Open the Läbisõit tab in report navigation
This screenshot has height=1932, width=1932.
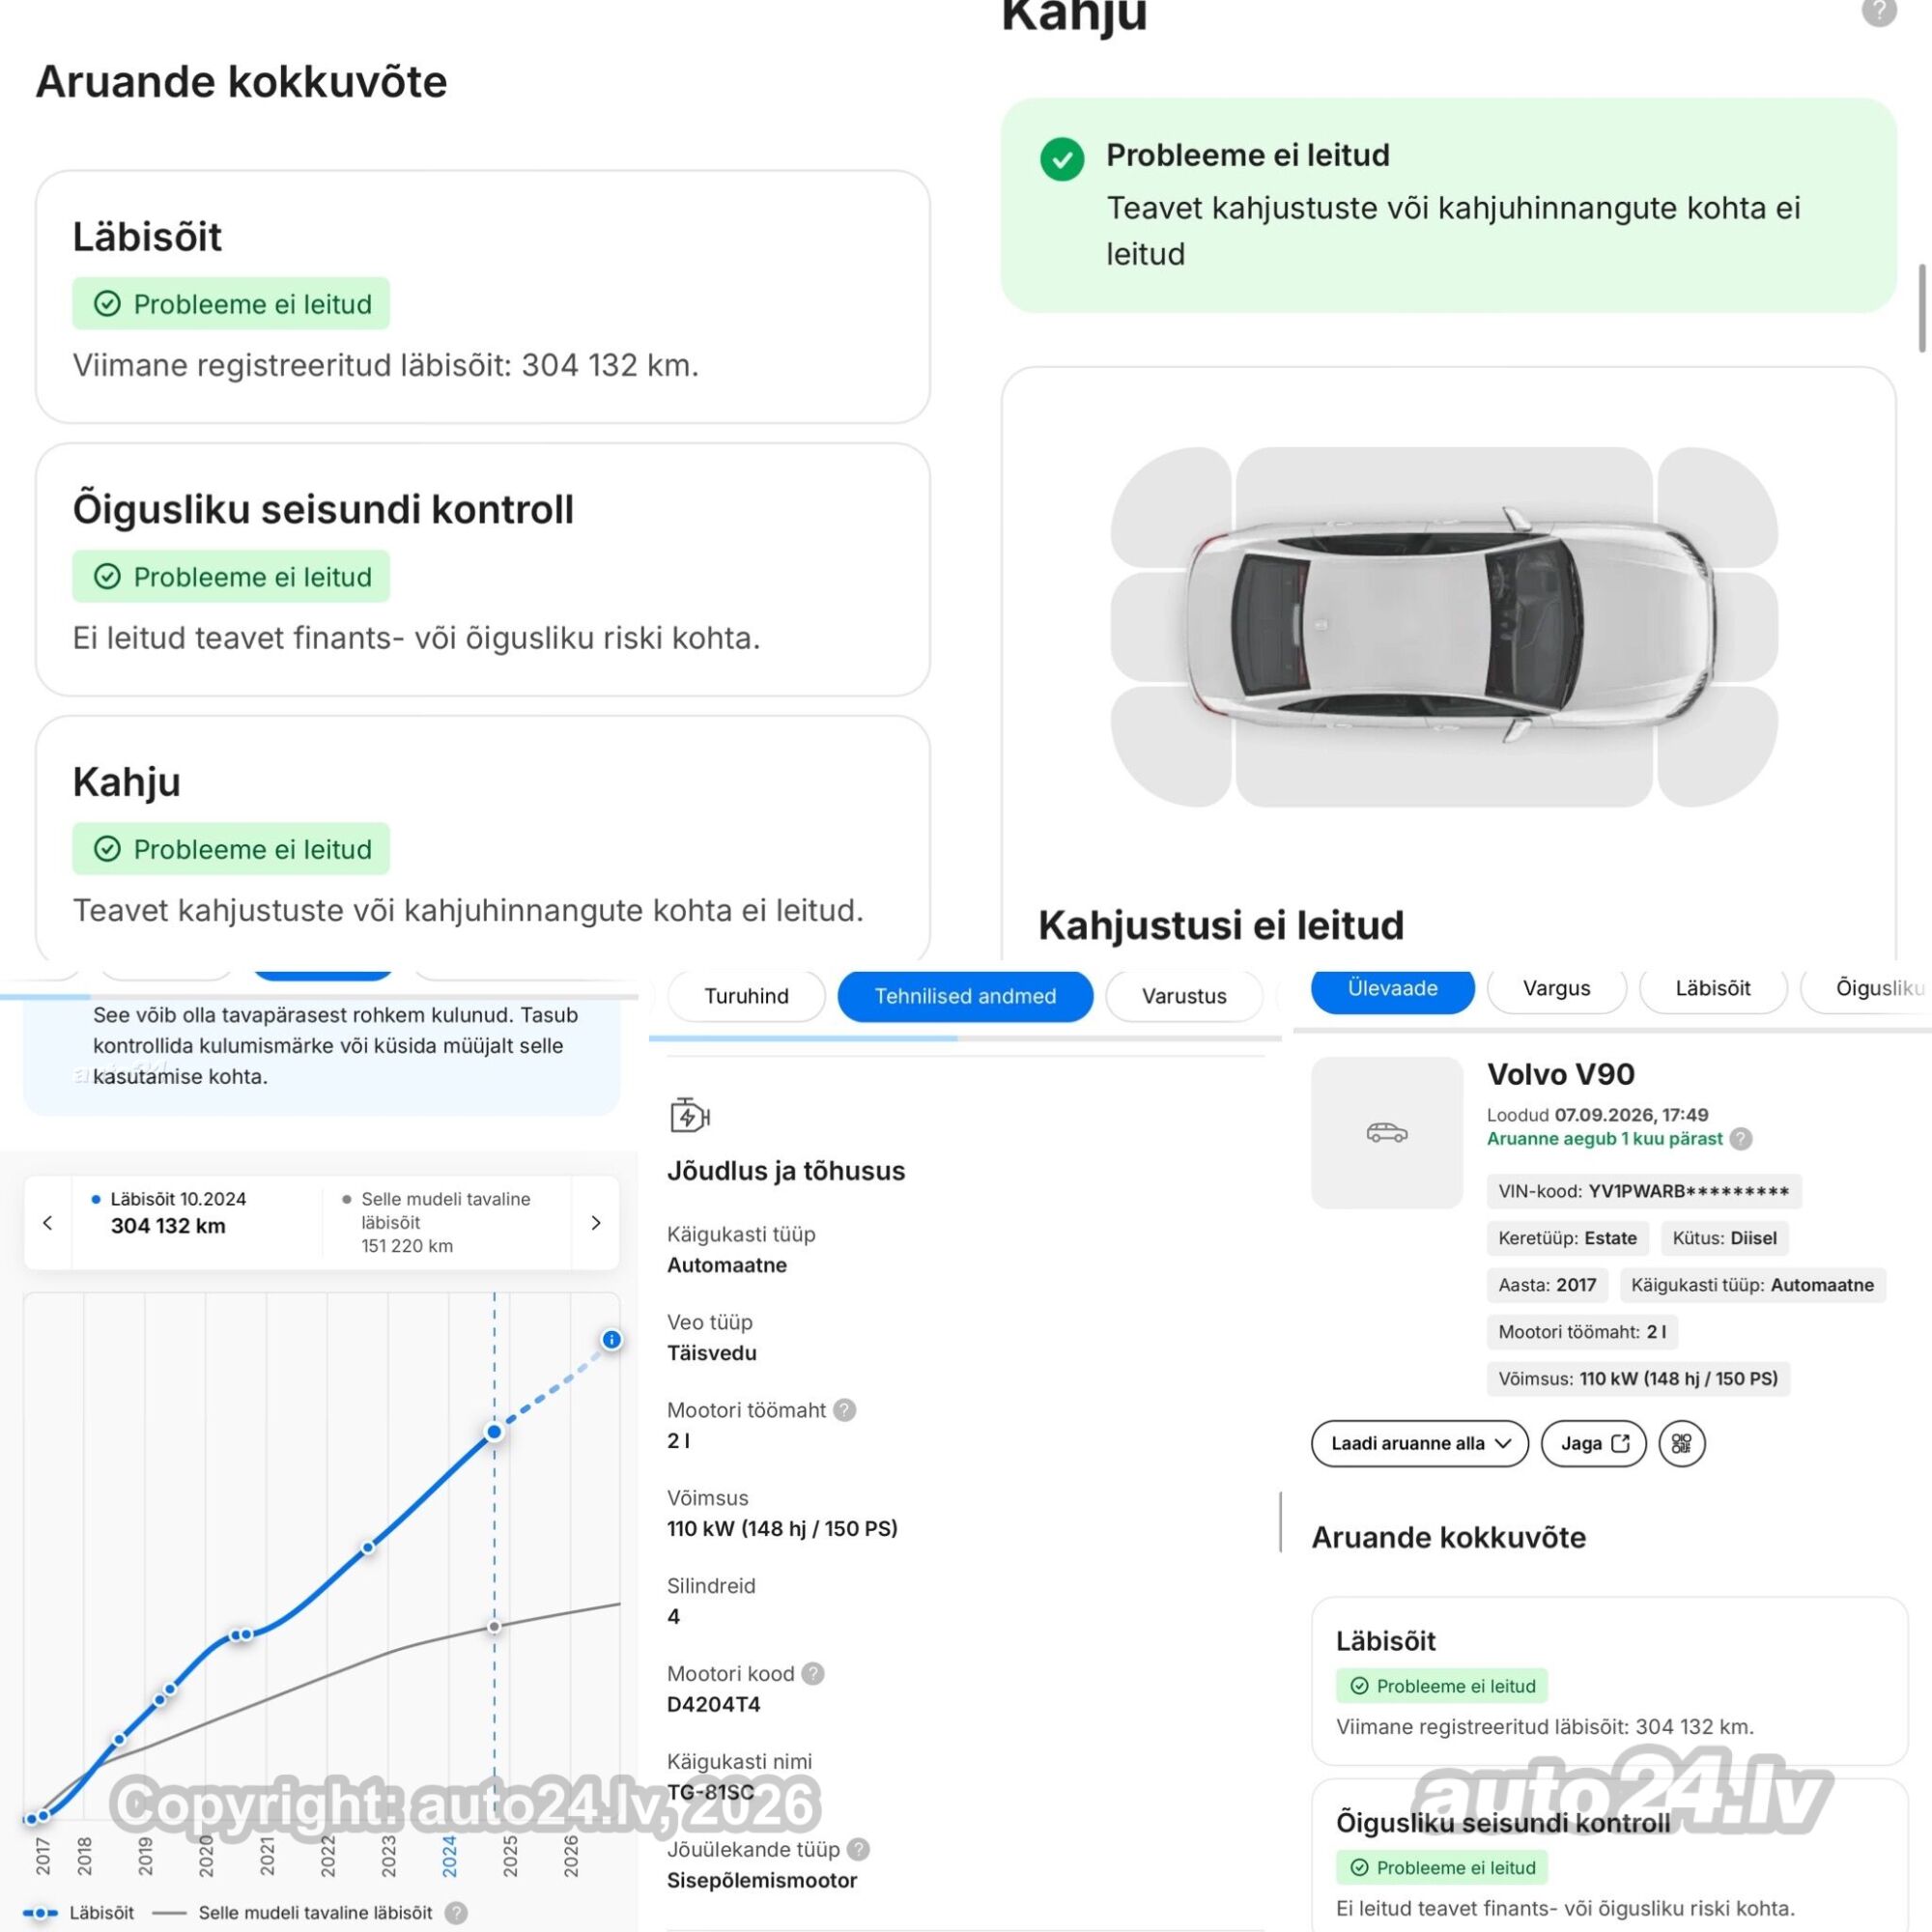[1713, 988]
